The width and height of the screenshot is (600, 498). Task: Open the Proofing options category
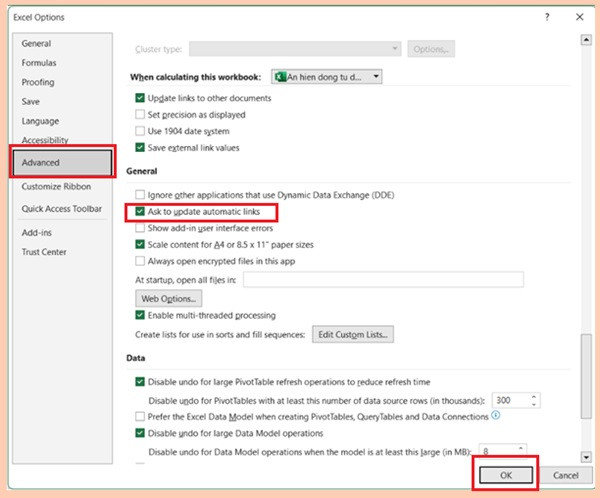tap(38, 82)
